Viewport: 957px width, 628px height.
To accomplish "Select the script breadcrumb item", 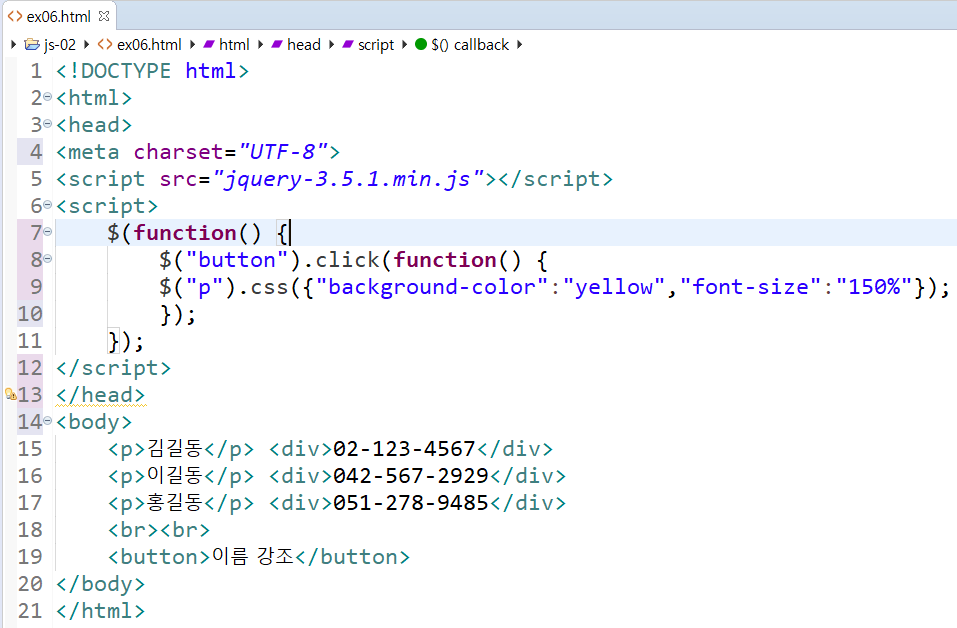I will pyautogui.click(x=376, y=45).
